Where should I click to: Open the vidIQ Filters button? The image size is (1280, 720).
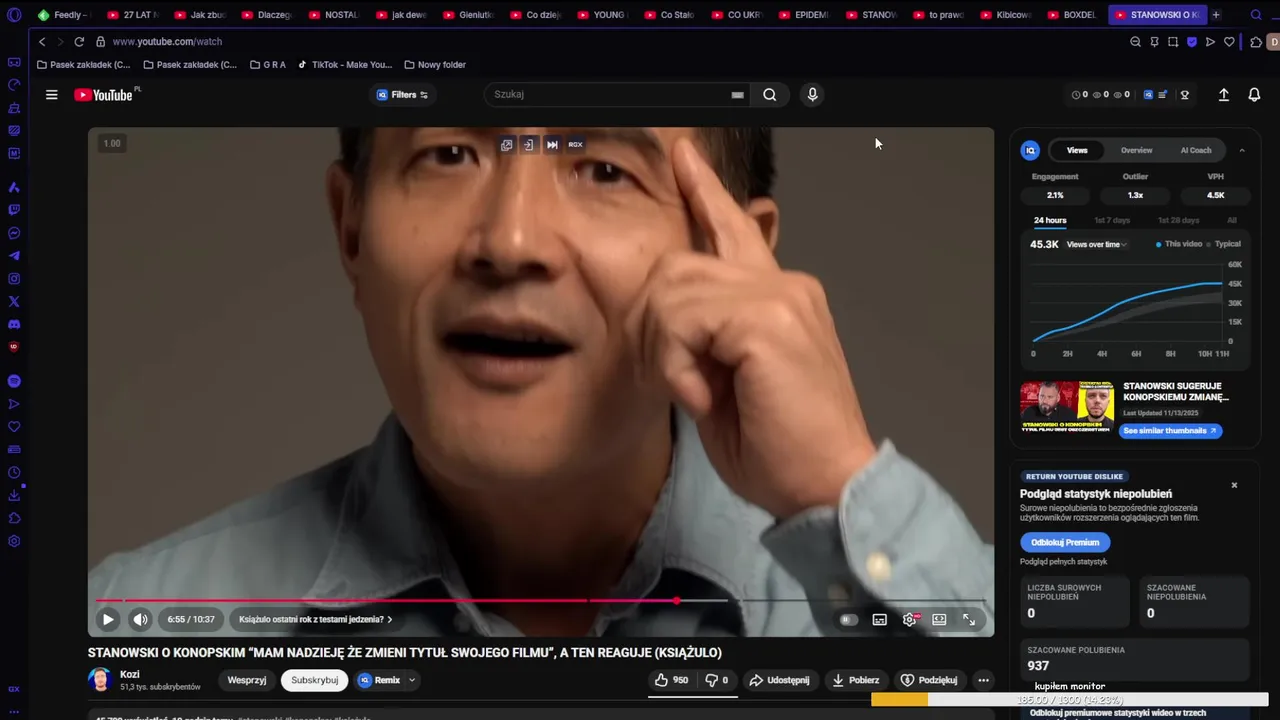tap(402, 95)
